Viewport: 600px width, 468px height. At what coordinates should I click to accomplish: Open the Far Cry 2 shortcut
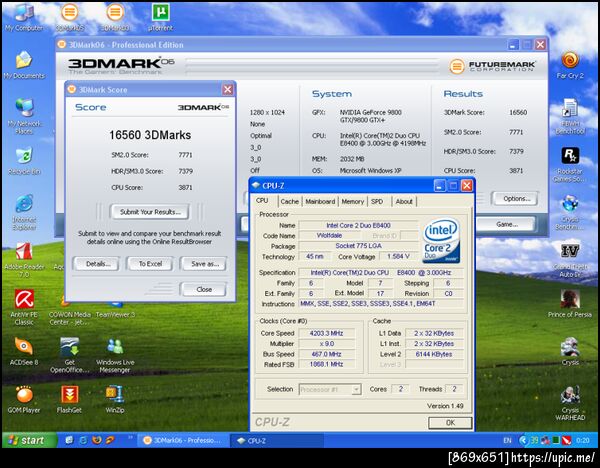(570, 59)
